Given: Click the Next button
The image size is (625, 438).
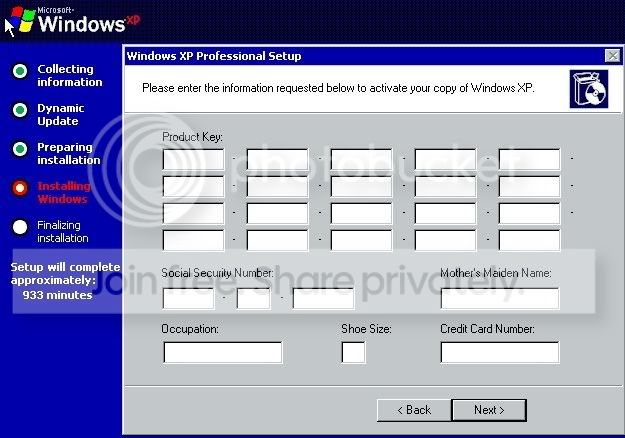Looking at the screenshot, I should tap(489, 410).
